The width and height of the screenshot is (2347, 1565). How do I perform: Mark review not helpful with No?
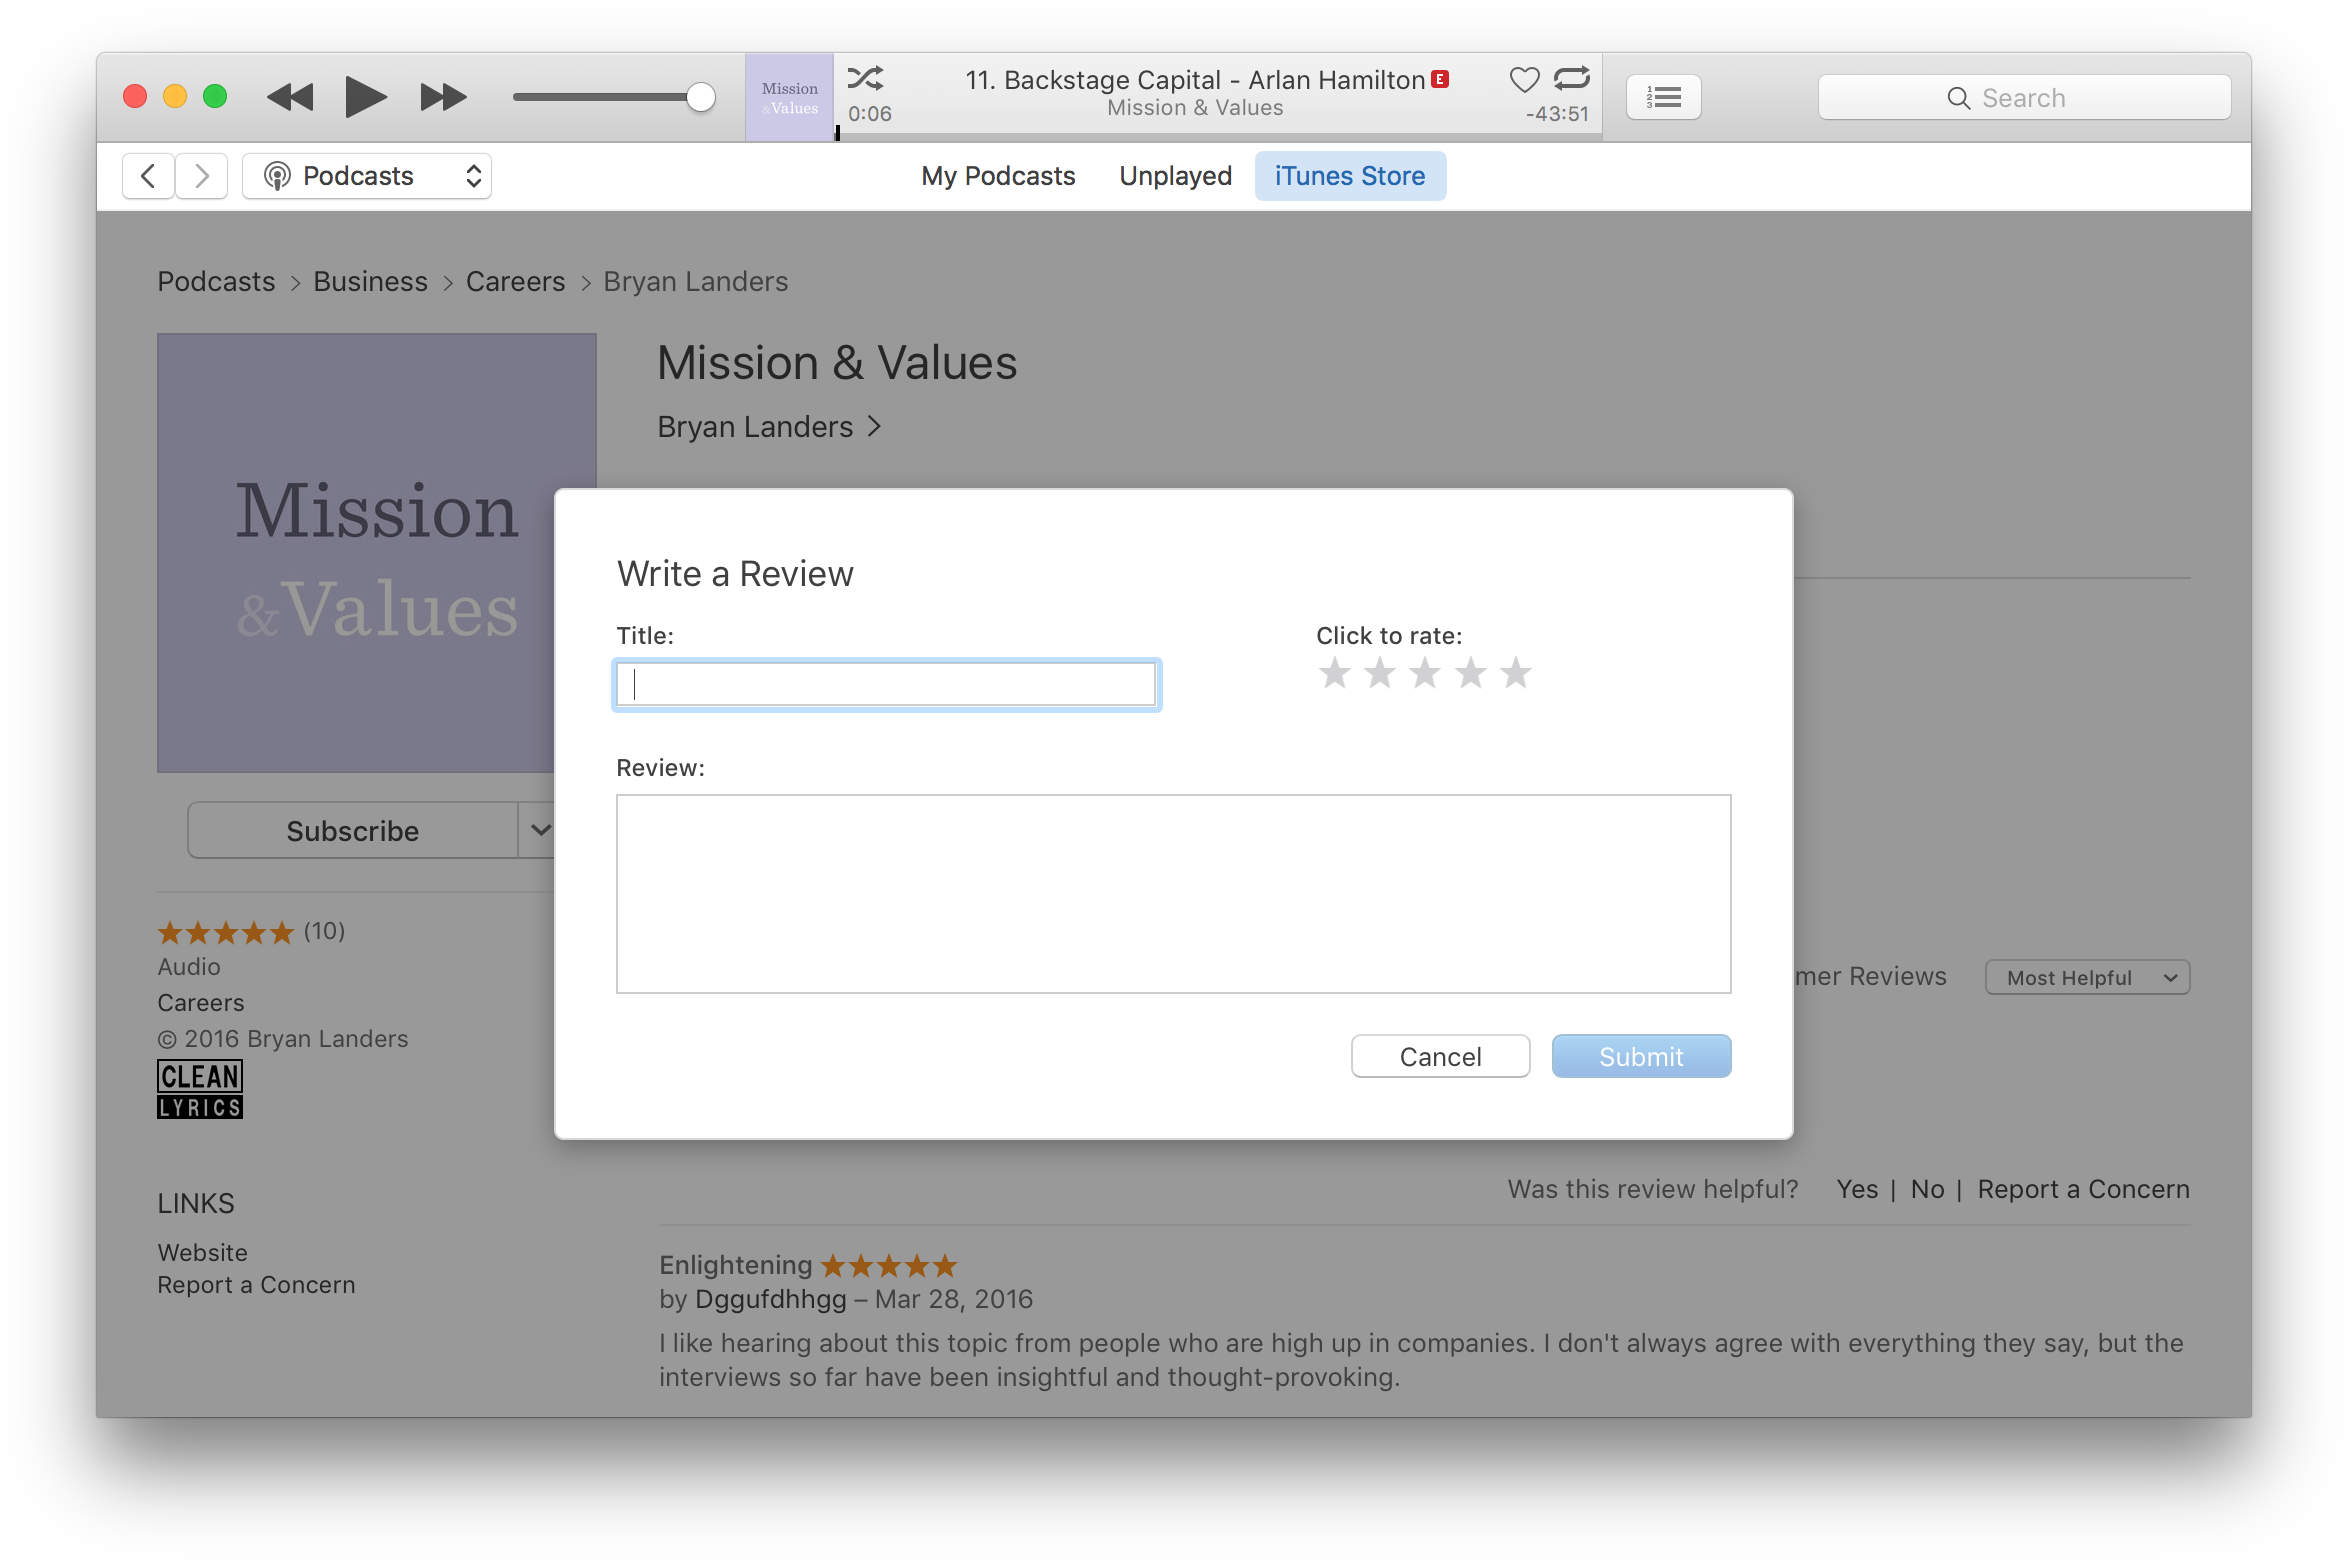pyautogui.click(x=1927, y=1190)
